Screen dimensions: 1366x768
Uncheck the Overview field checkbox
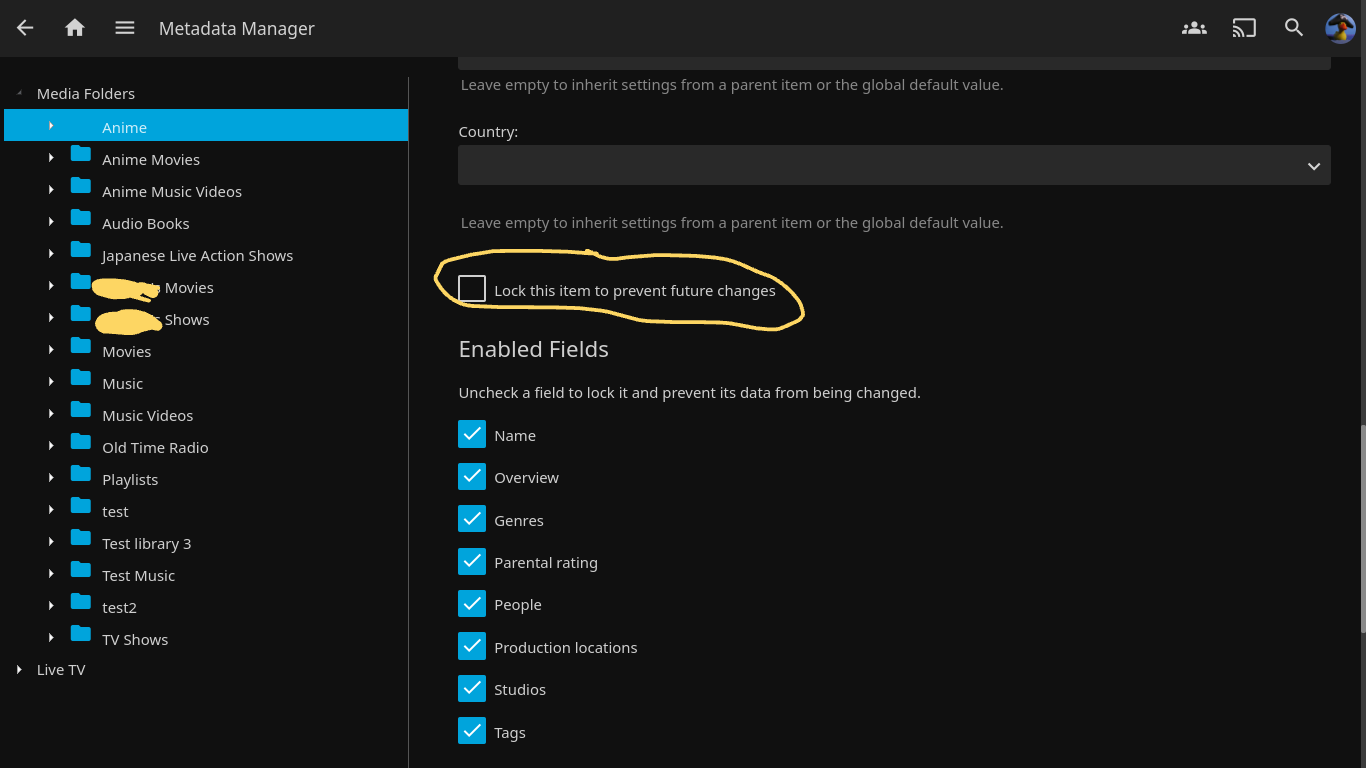472,477
